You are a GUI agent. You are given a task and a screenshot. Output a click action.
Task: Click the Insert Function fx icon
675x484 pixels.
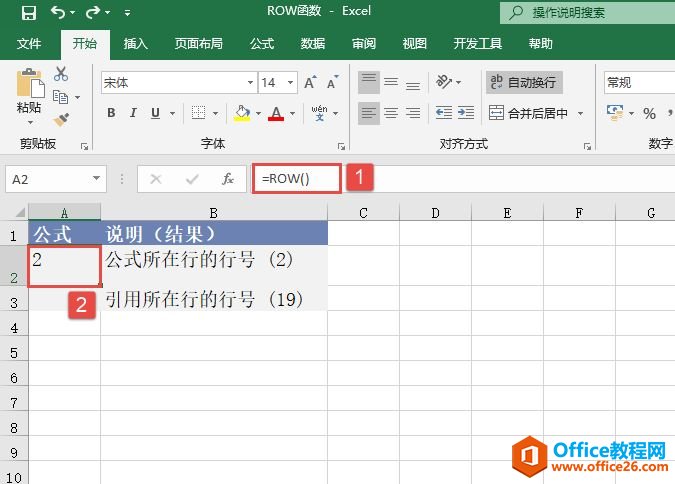(228, 179)
